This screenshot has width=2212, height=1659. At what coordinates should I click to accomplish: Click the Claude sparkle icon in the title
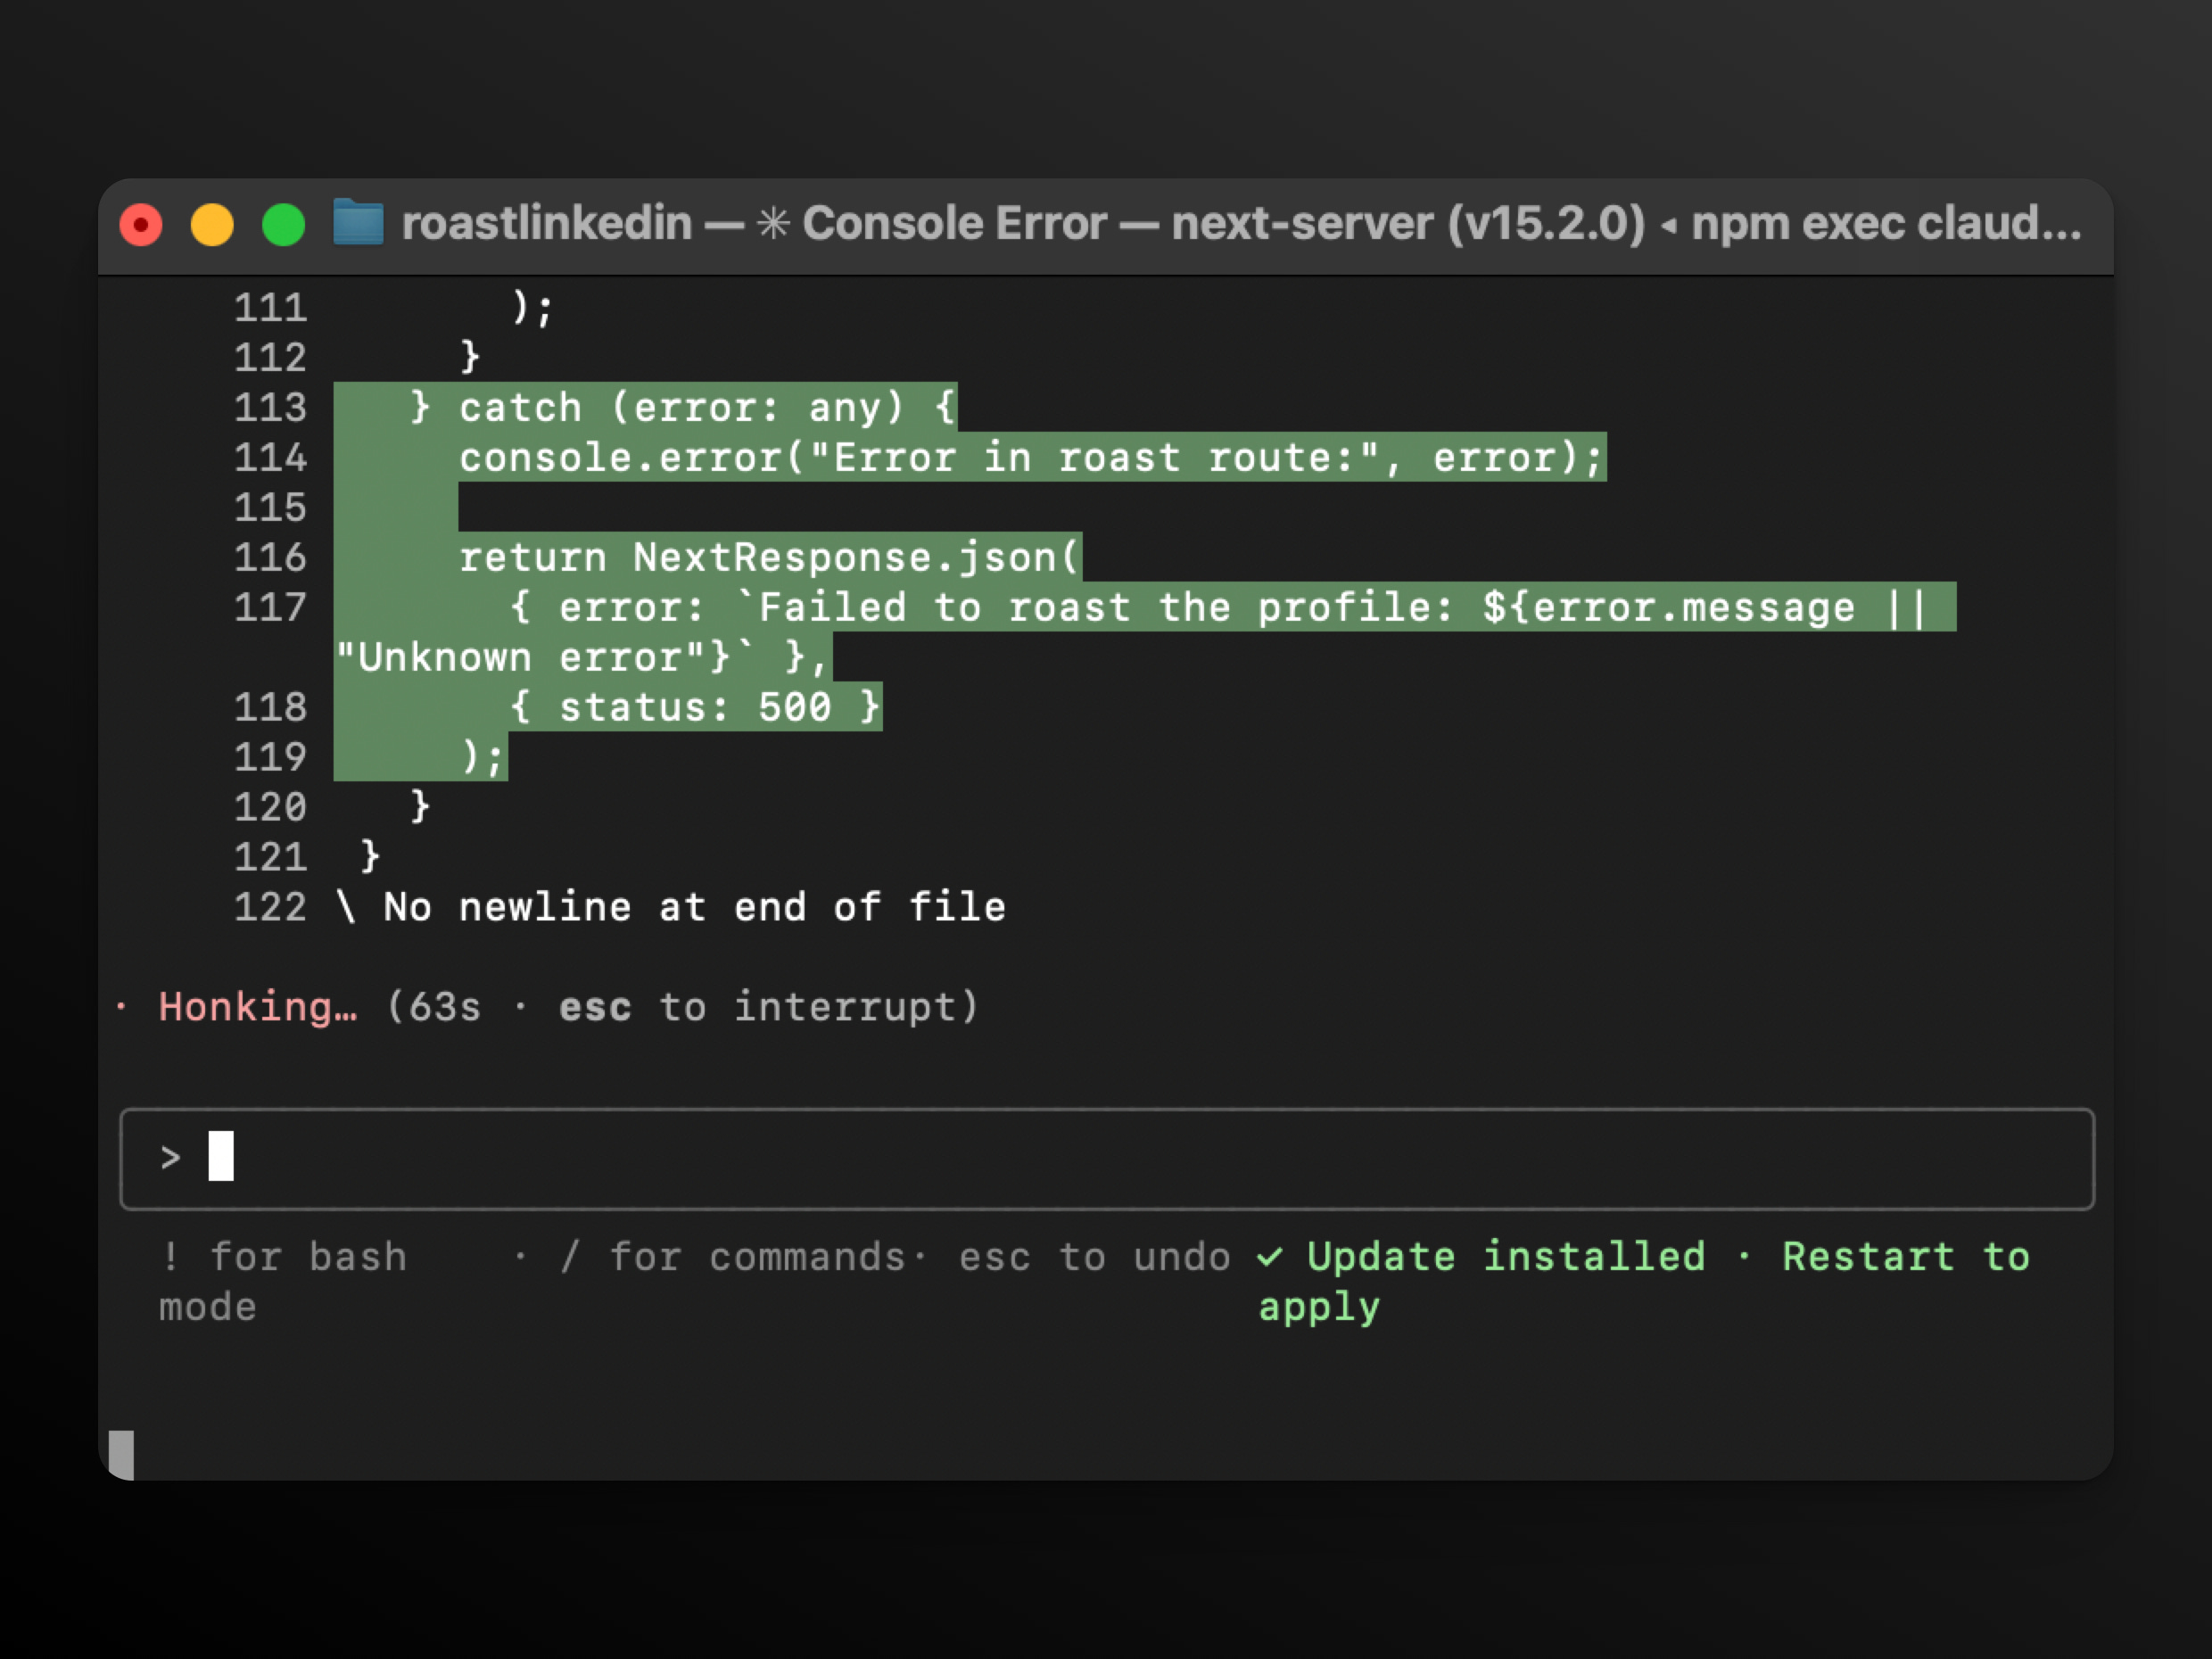(x=775, y=224)
